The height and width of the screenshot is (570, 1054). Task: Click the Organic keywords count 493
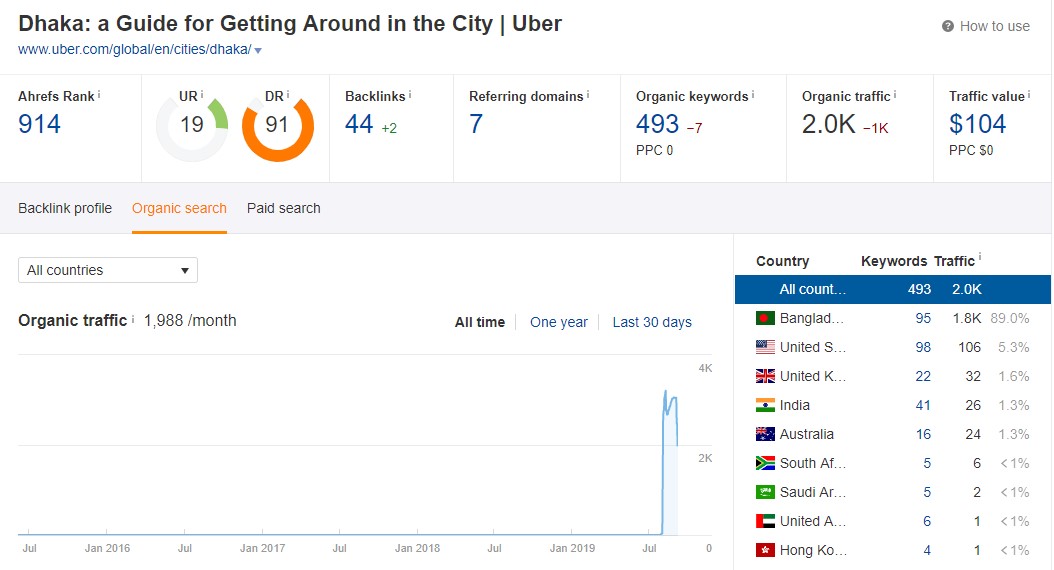click(x=657, y=124)
